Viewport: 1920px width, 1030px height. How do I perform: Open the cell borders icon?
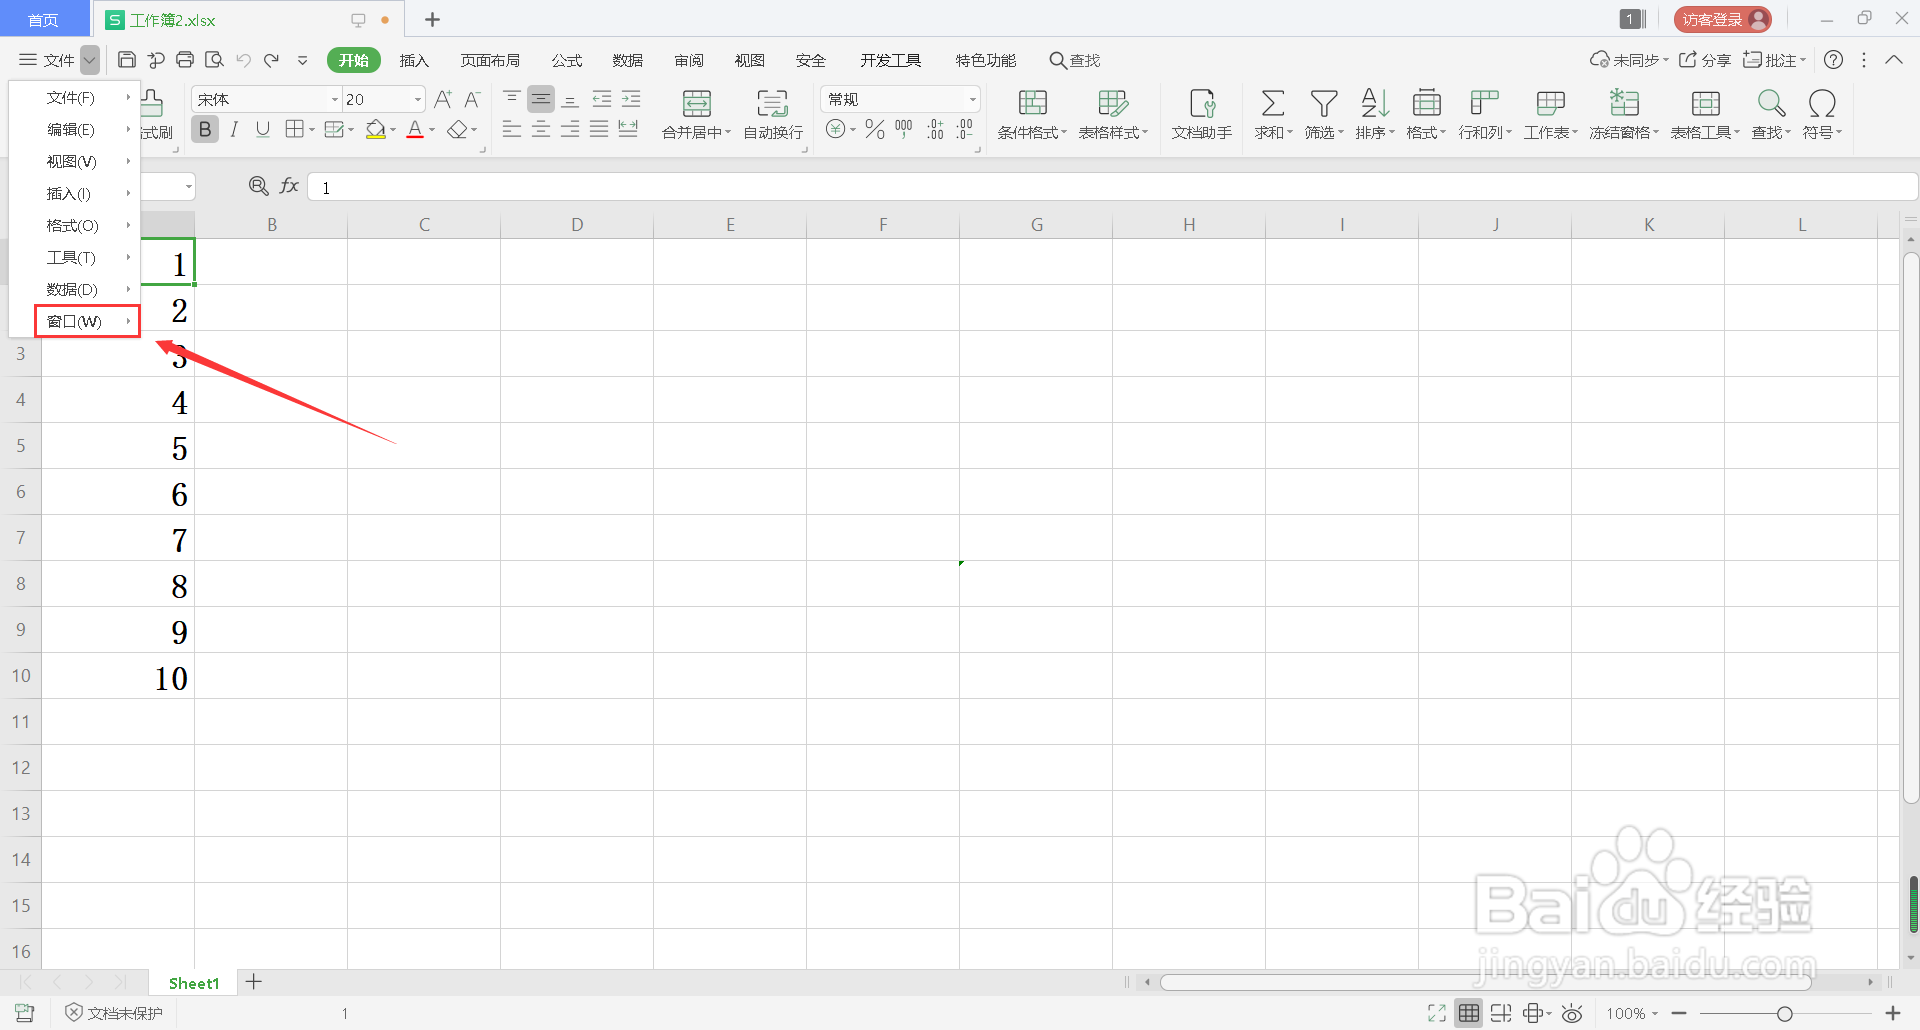[294, 129]
